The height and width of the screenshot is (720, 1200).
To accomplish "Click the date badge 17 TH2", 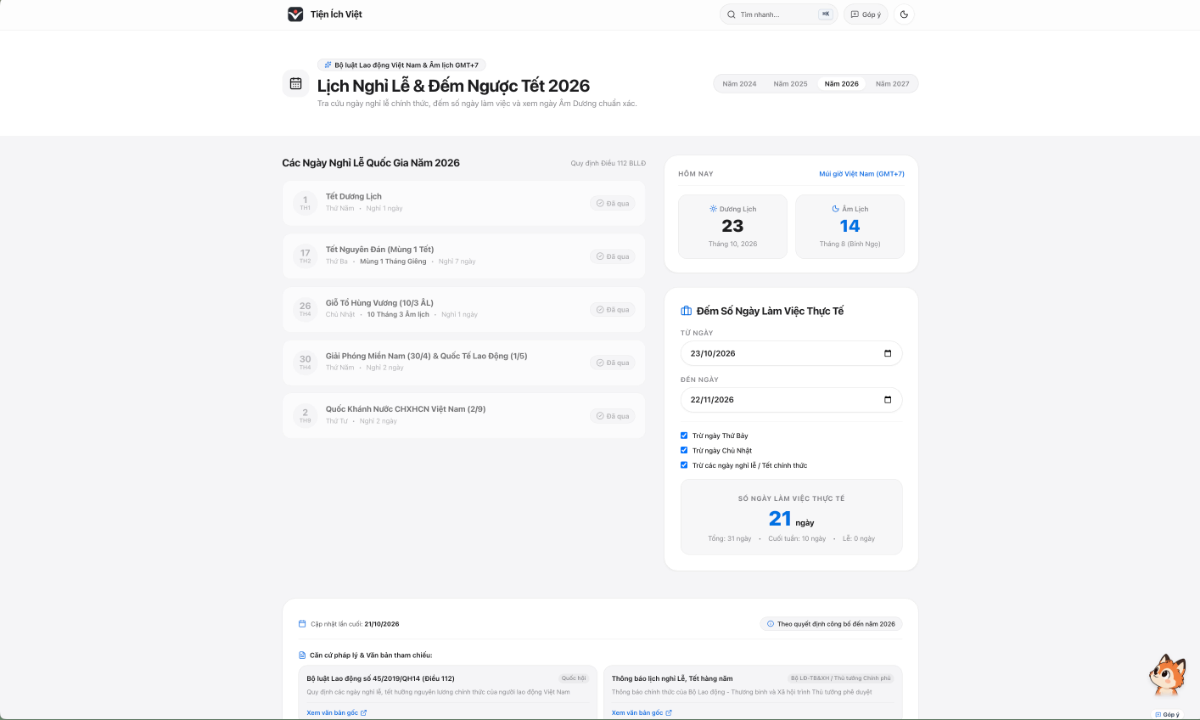I will (305, 256).
